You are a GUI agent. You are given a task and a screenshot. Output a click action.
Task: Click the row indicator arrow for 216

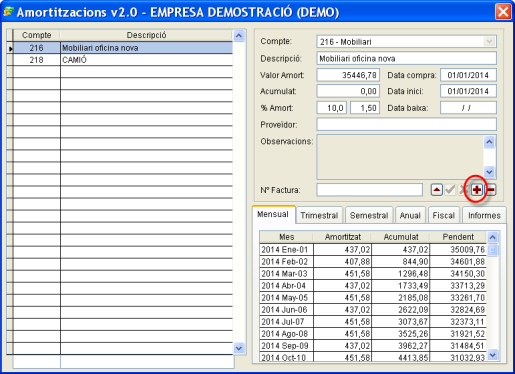(10, 49)
